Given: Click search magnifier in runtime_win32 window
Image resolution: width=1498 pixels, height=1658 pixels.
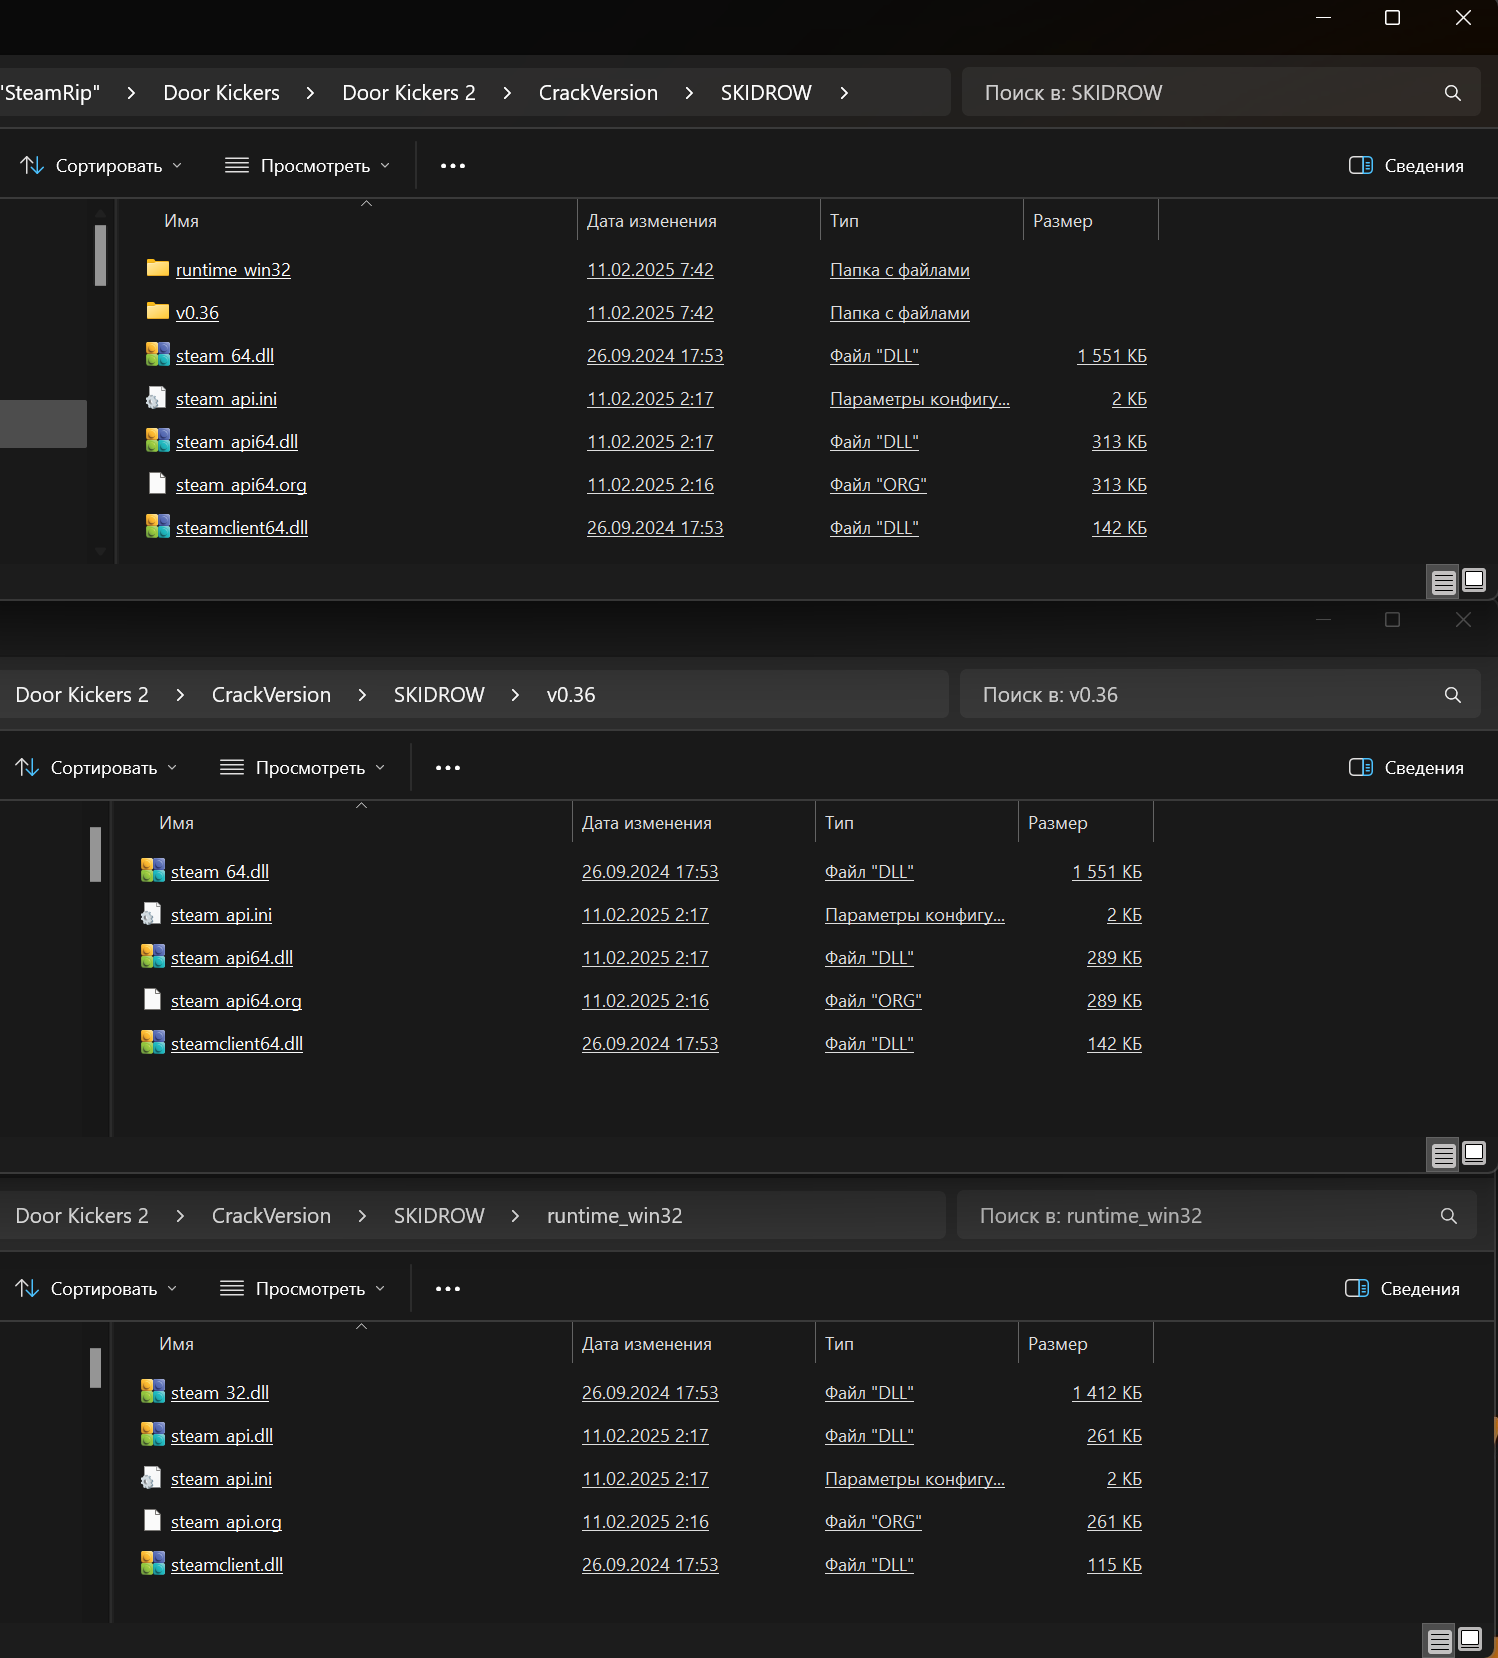Looking at the screenshot, I should pyautogui.click(x=1449, y=1216).
